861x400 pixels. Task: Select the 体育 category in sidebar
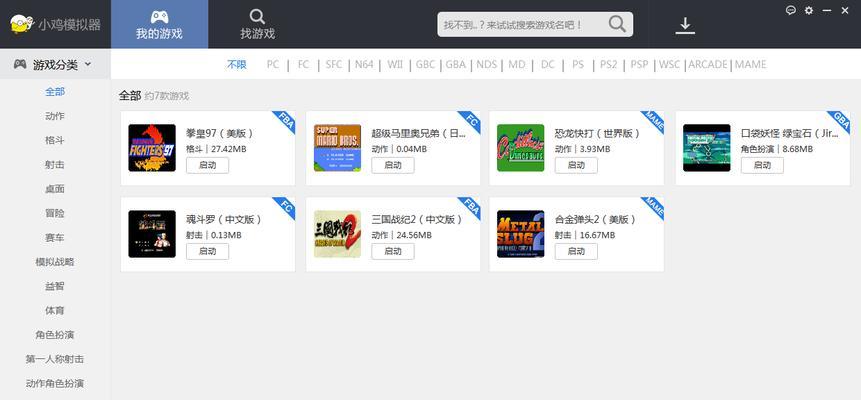coord(55,310)
